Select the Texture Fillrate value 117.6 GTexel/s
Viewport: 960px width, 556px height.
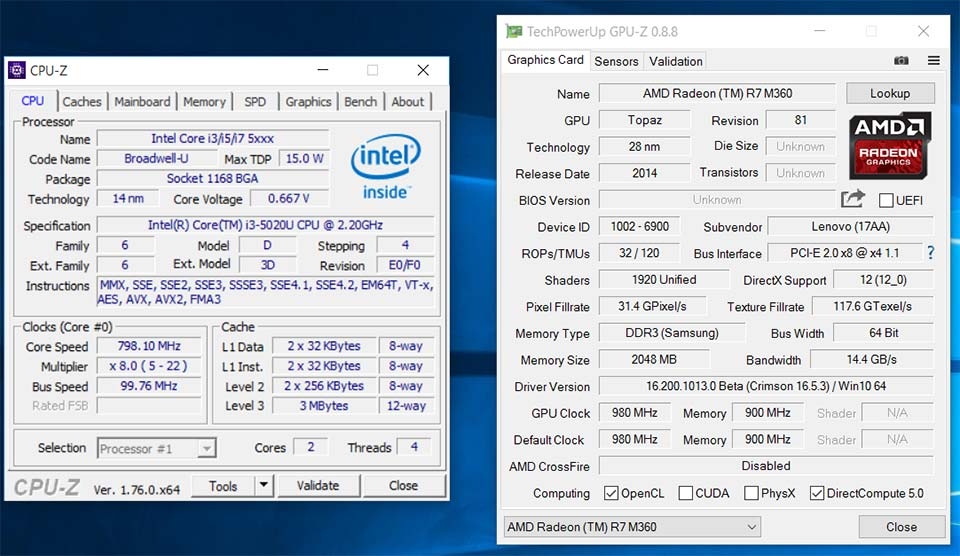[872, 306]
